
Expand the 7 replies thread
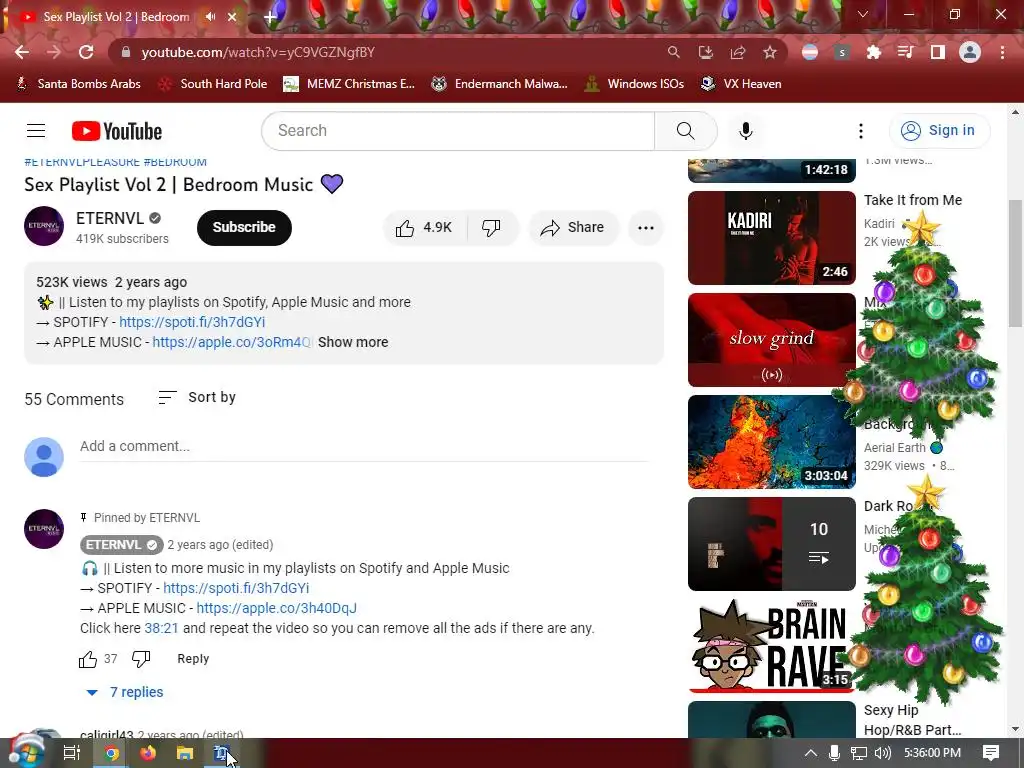125,692
